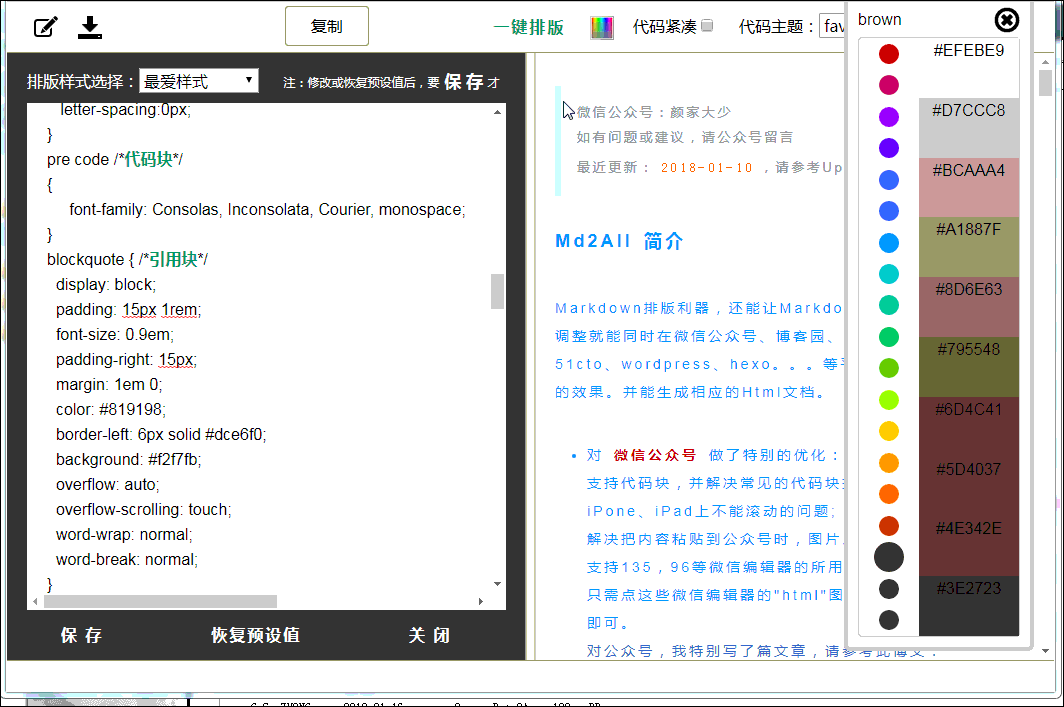1064x707 pixels.
Task: Click the 一键排版 button
Action: tap(528, 27)
